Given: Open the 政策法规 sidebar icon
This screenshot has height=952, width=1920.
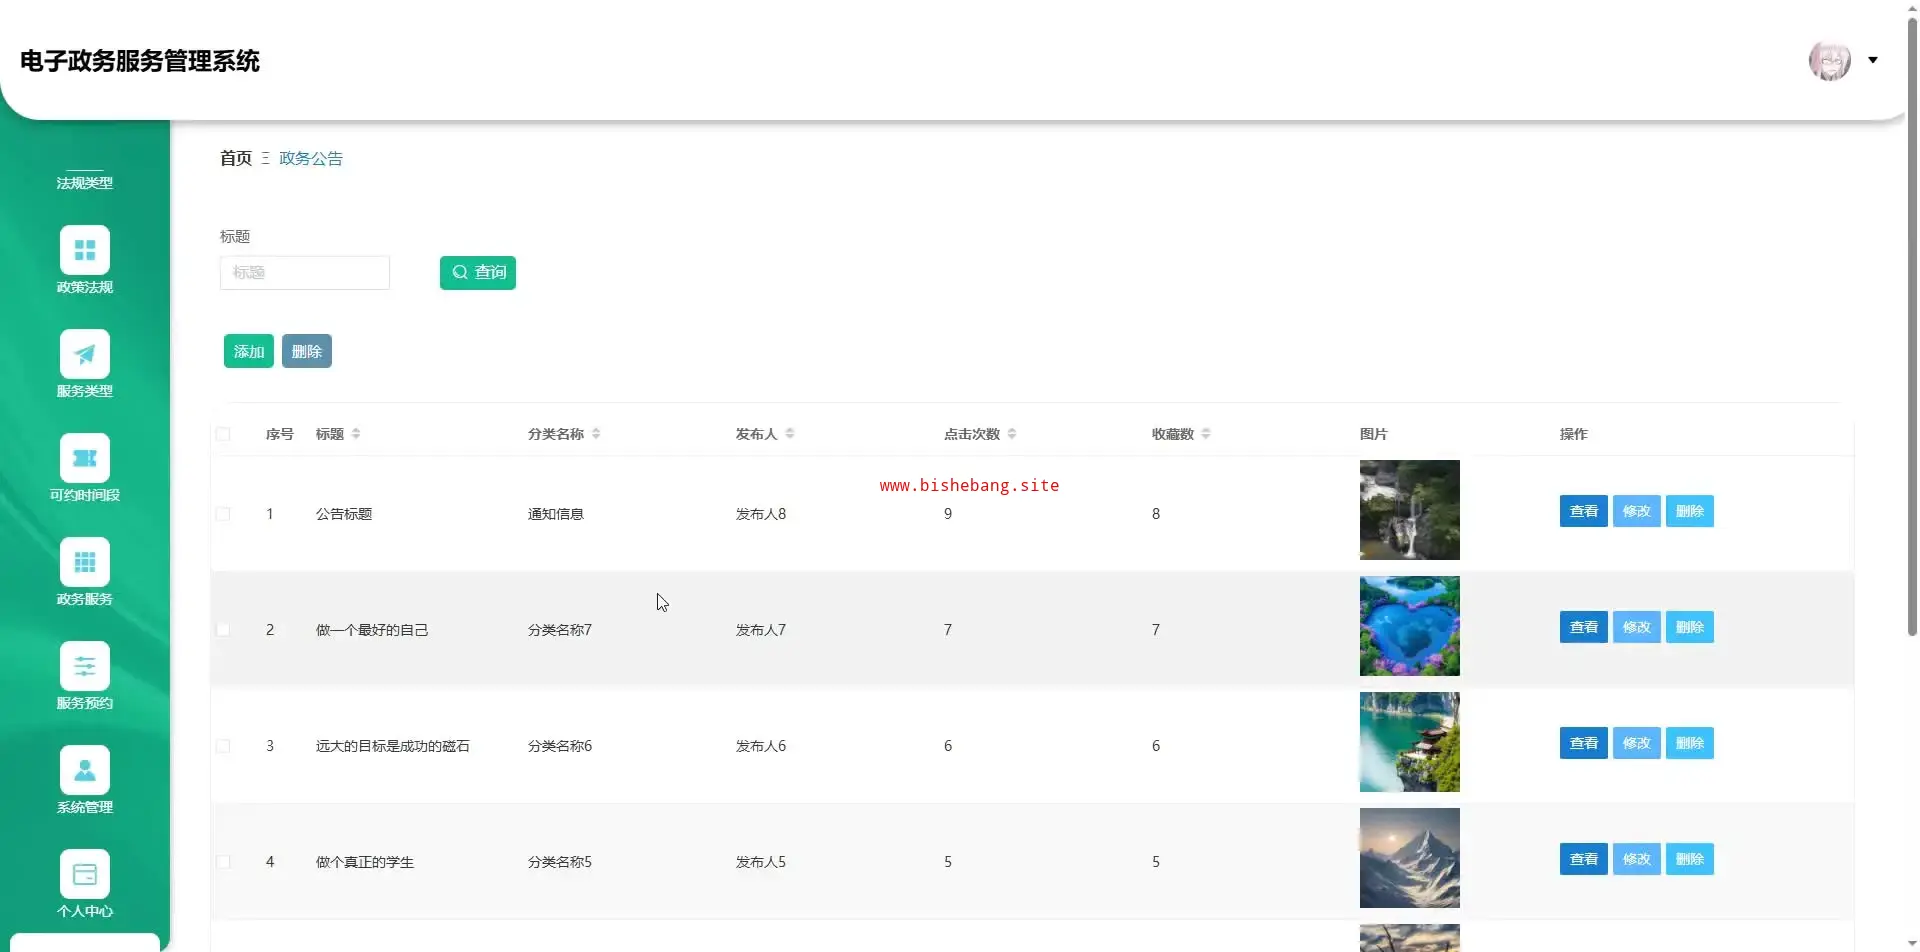Looking at the screenshot, I should 85,250.
